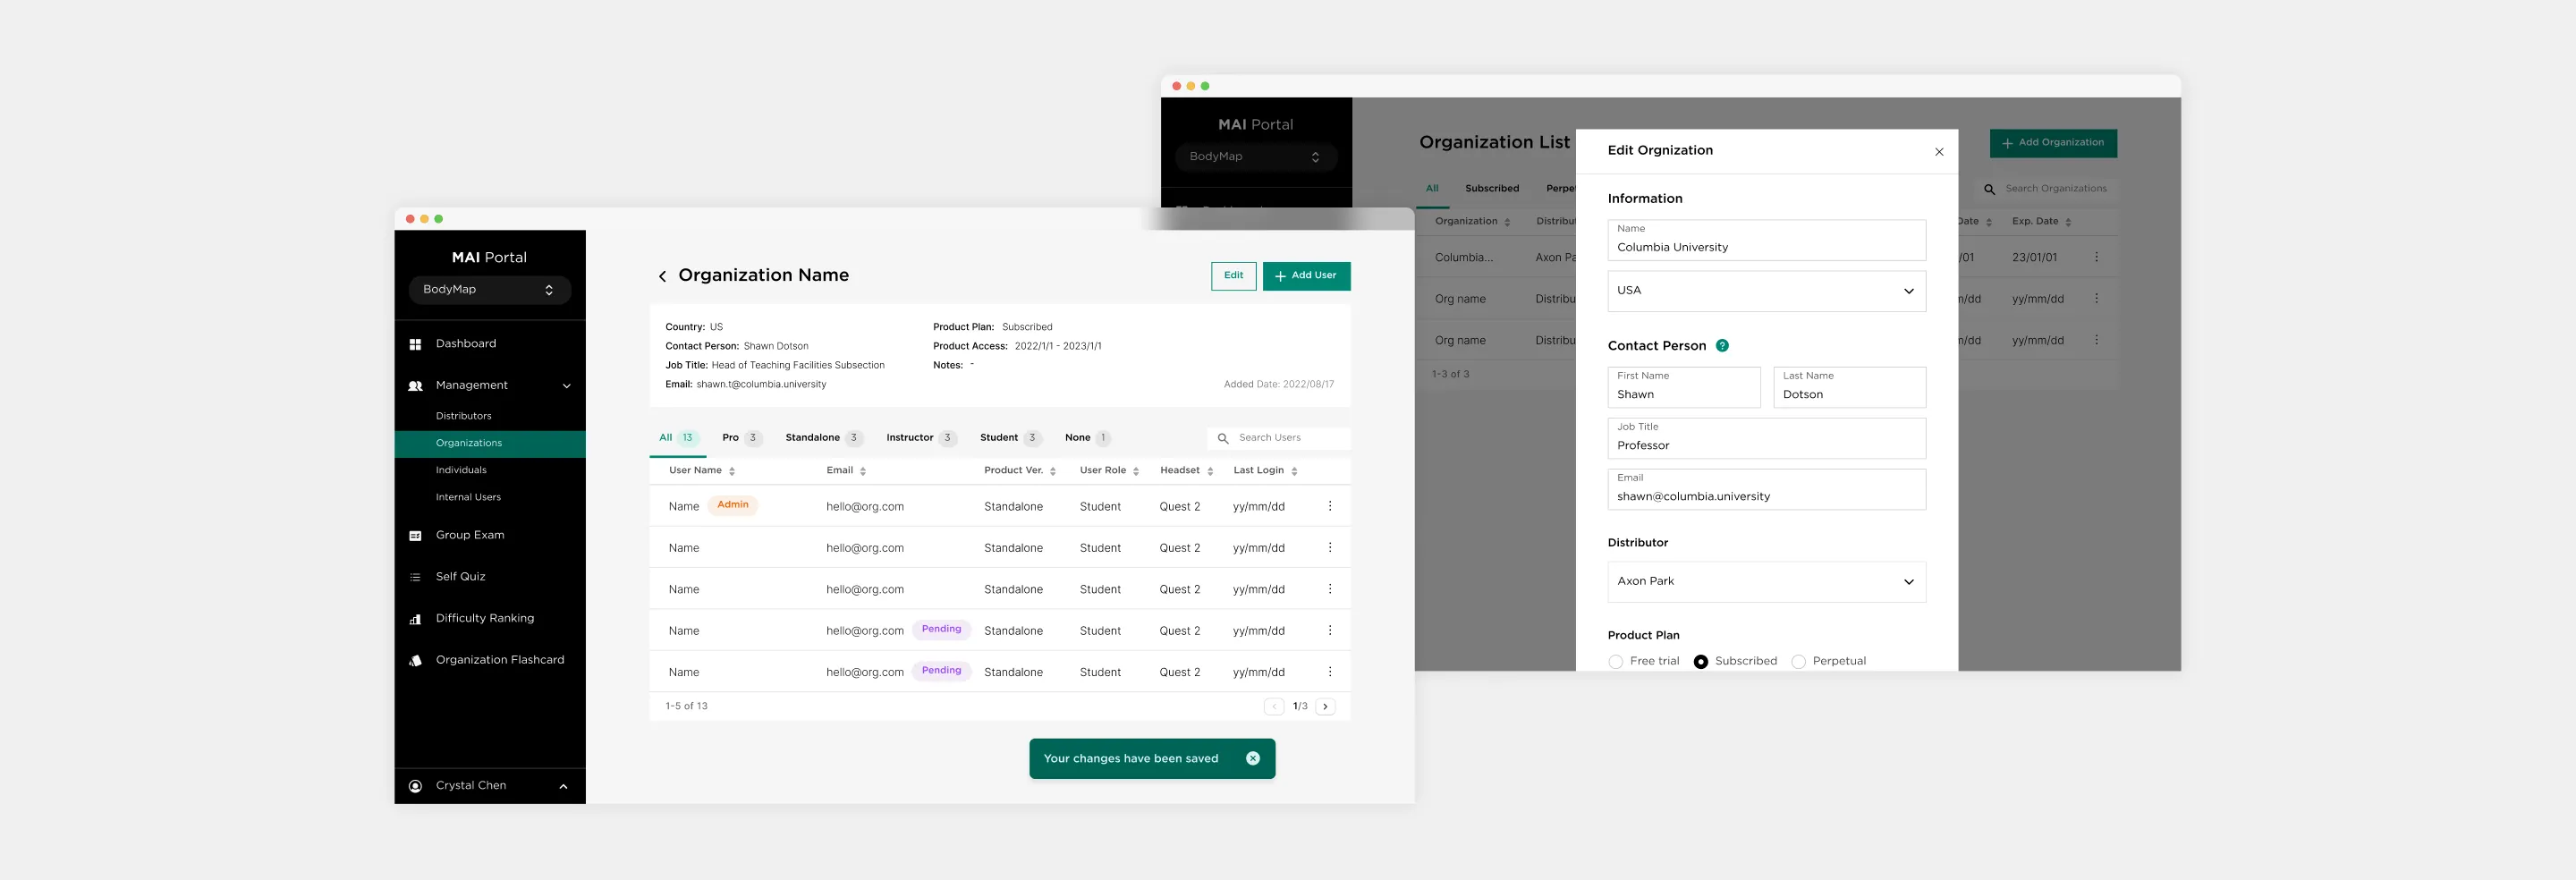This screenshot has height=880, width=2576.
Task: Click the Edit button on Organization Name page
Action: 1233,276
